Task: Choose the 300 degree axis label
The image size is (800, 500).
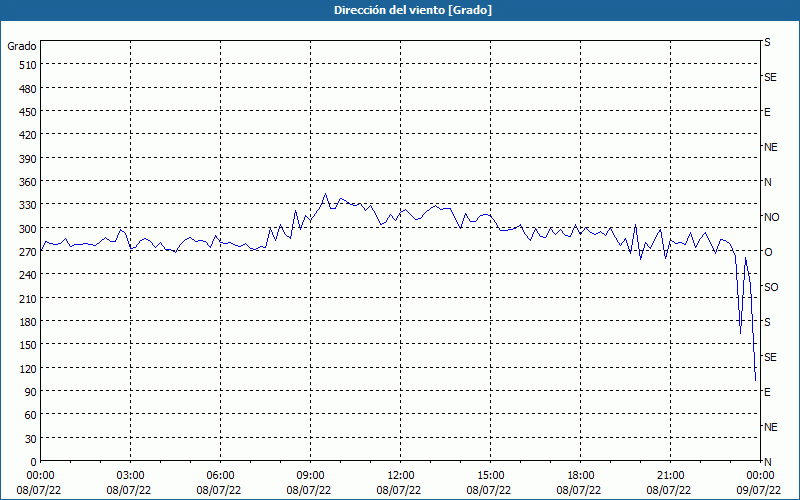Action: [29, 229]
